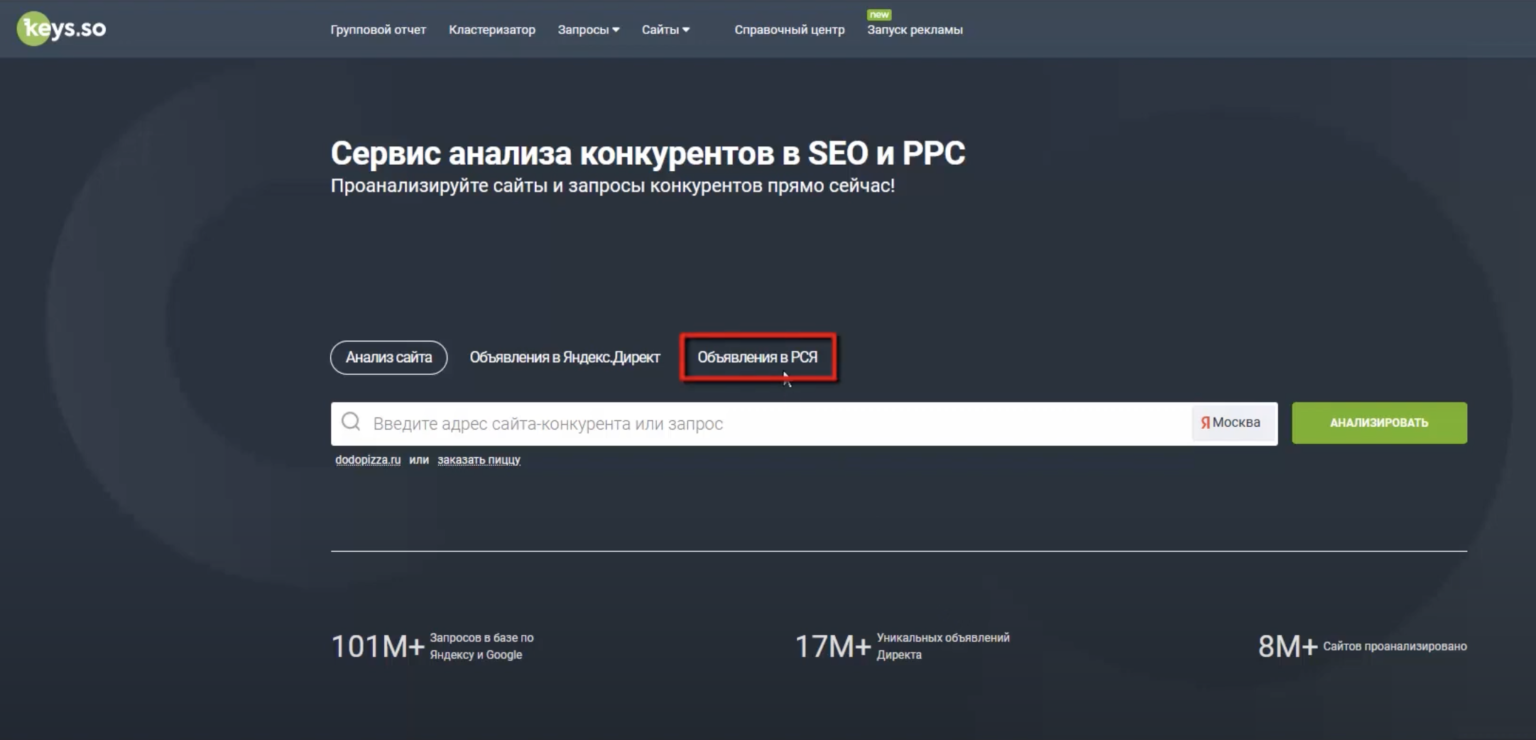Select the Анализ сайта tab
Screen dimensions: 1536x740
point(389,357)
